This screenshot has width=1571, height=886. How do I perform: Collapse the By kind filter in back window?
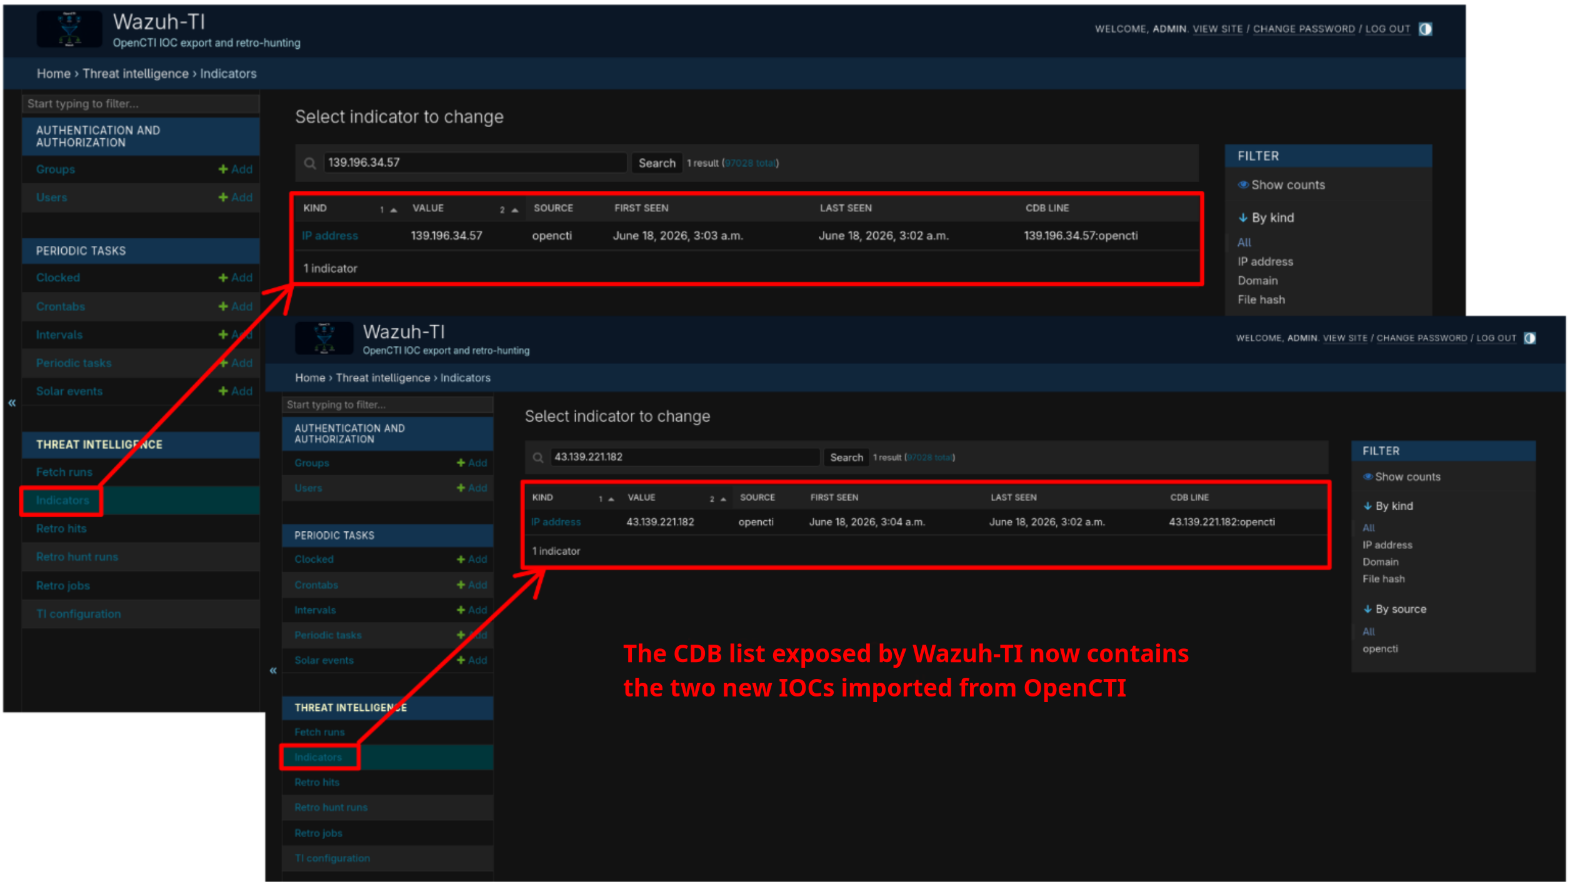pyautogui.click(x=1266, y=218)
